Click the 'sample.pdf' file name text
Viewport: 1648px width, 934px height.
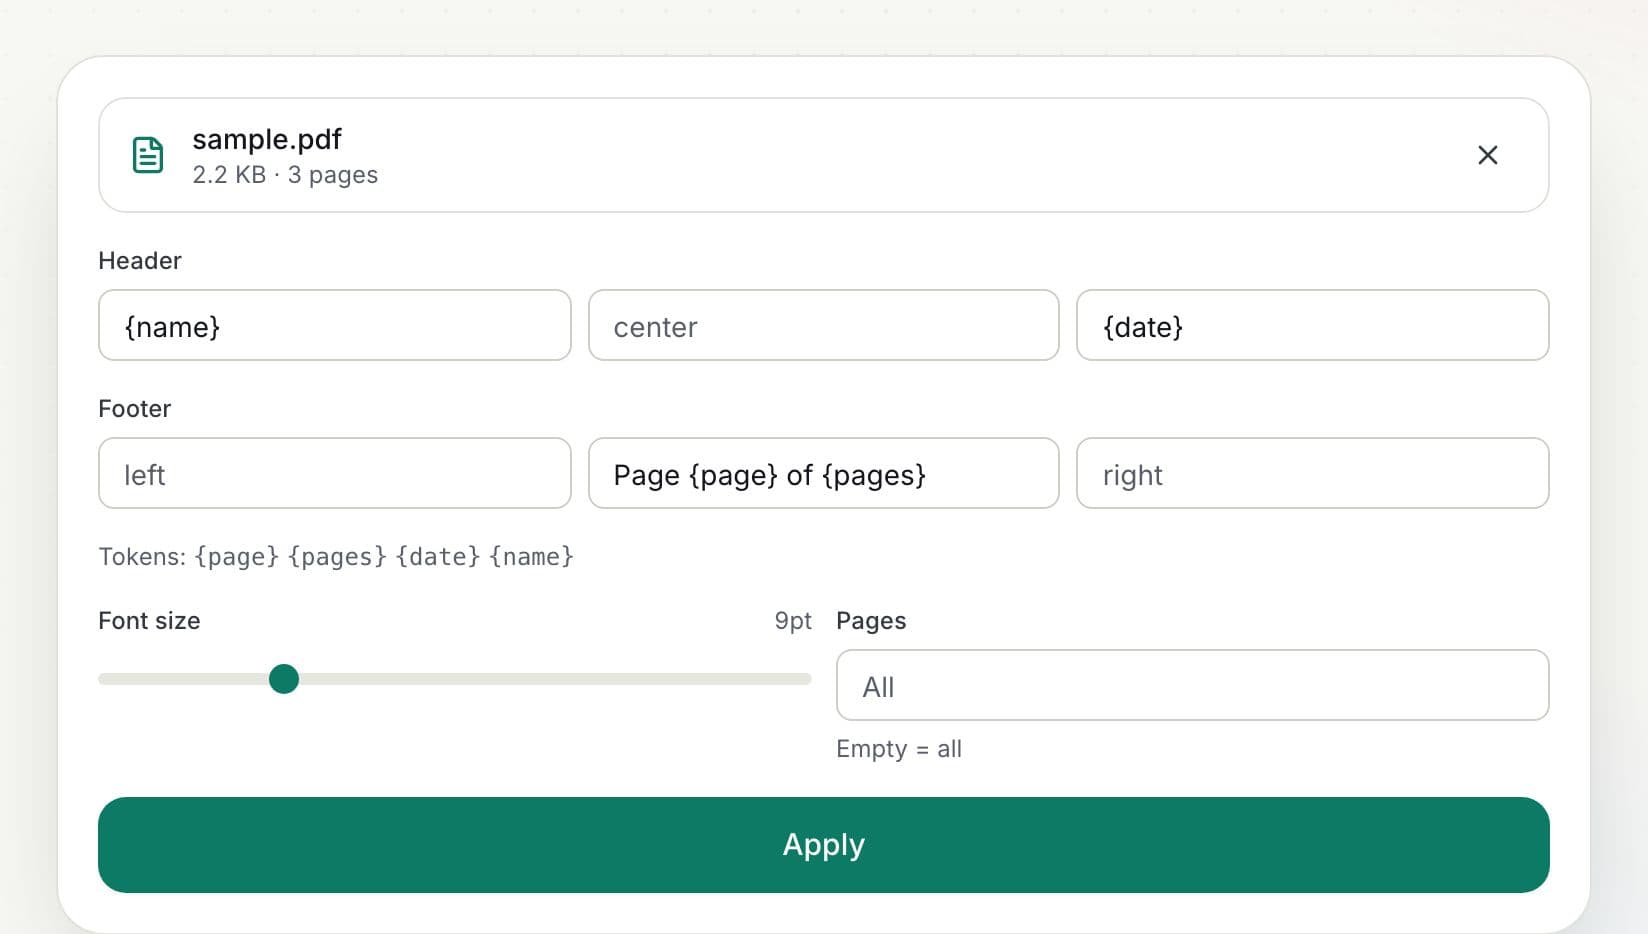coord(267,139)
